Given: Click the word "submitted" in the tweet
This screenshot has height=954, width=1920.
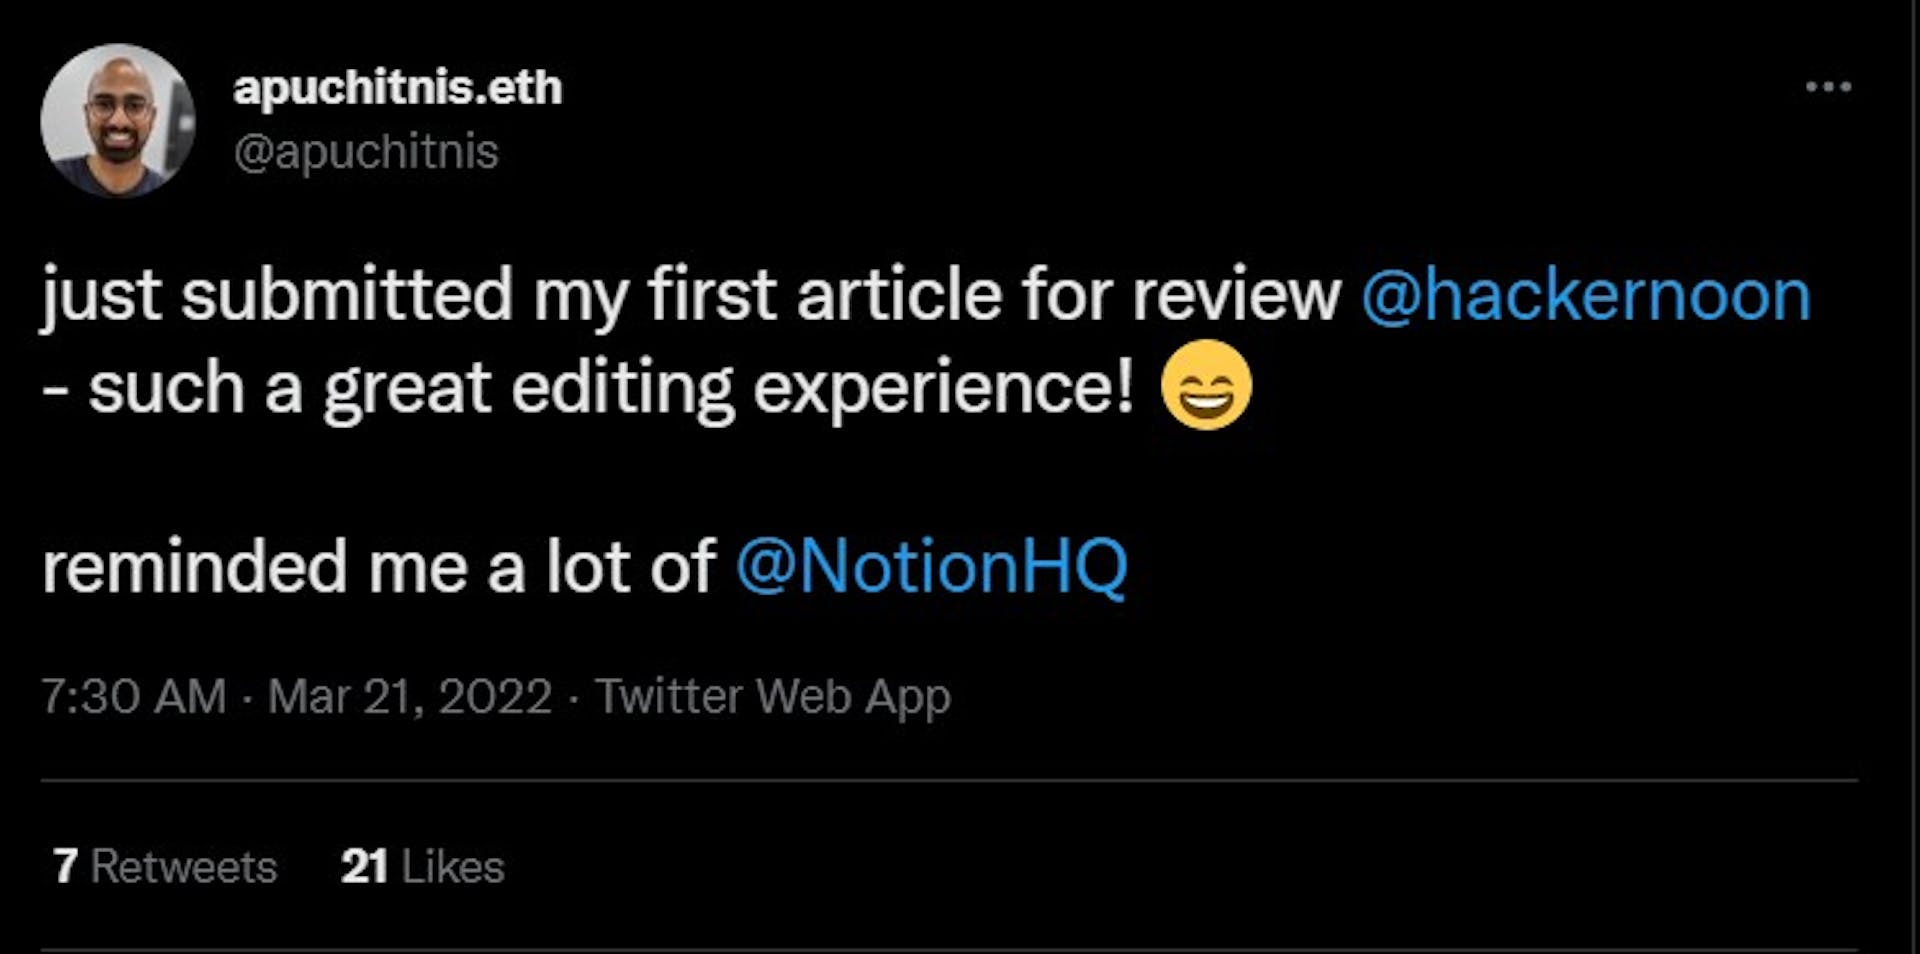Looking at the screenshot, I should [x=346, y=296].
